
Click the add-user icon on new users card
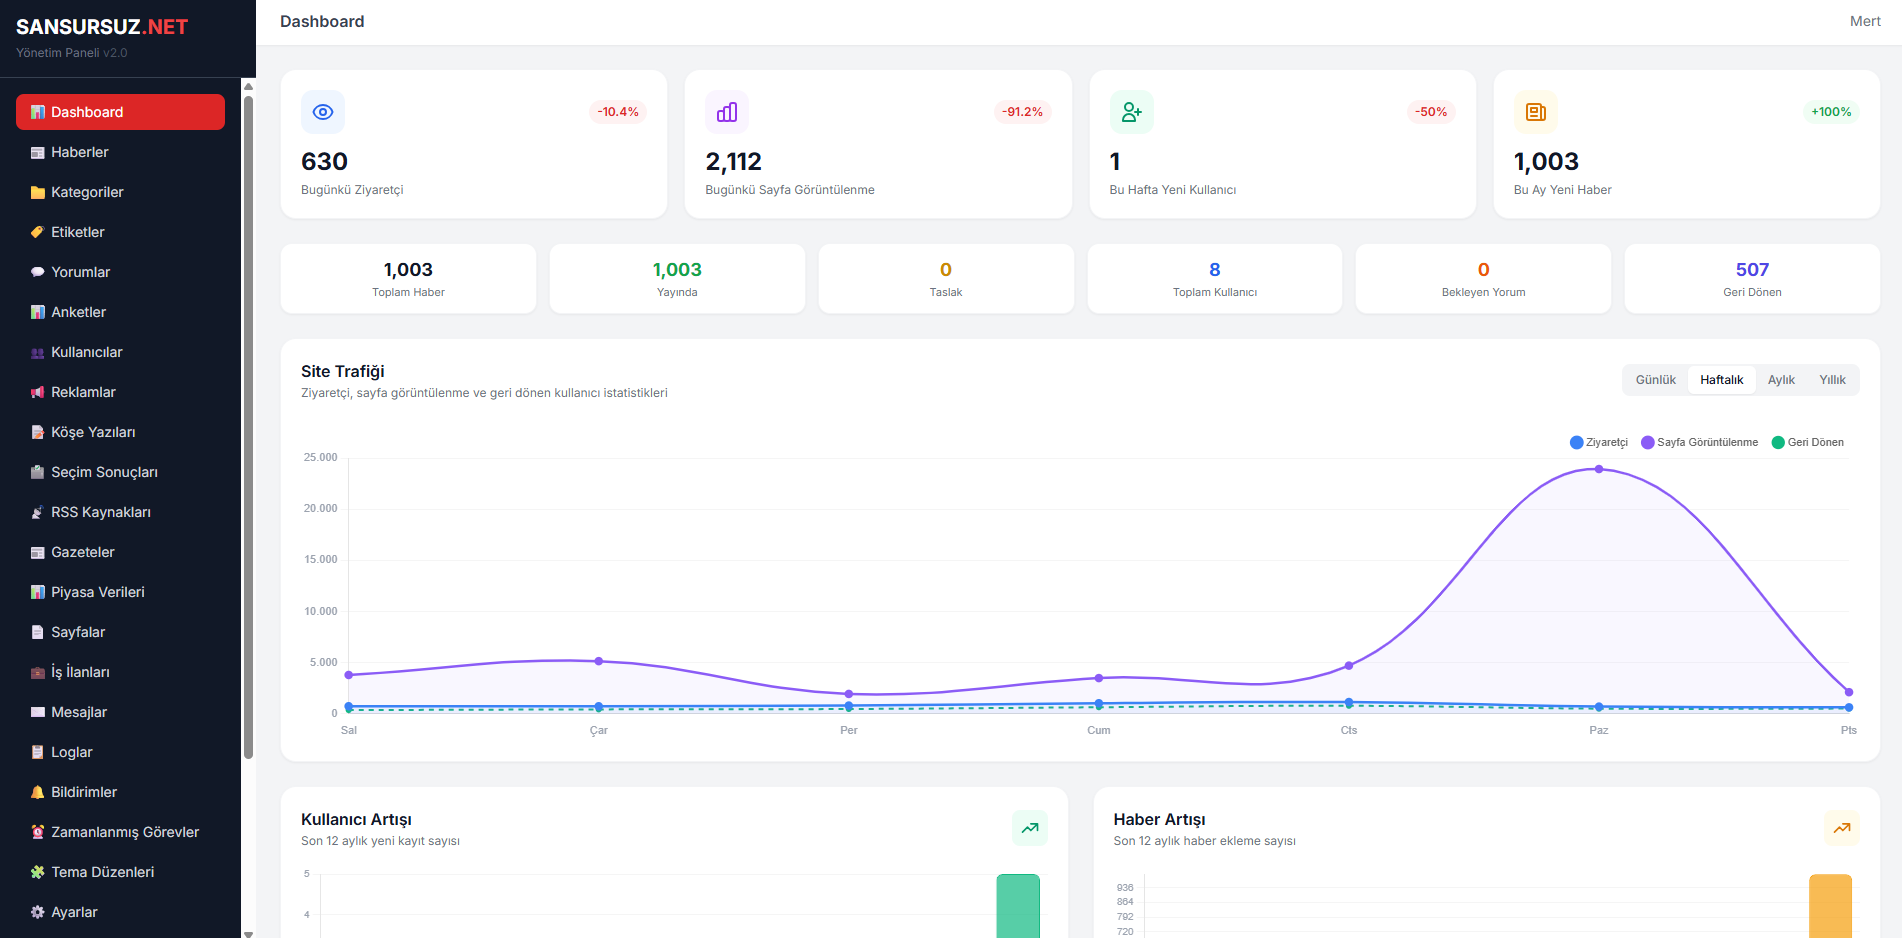click(x=1132, y=112)
